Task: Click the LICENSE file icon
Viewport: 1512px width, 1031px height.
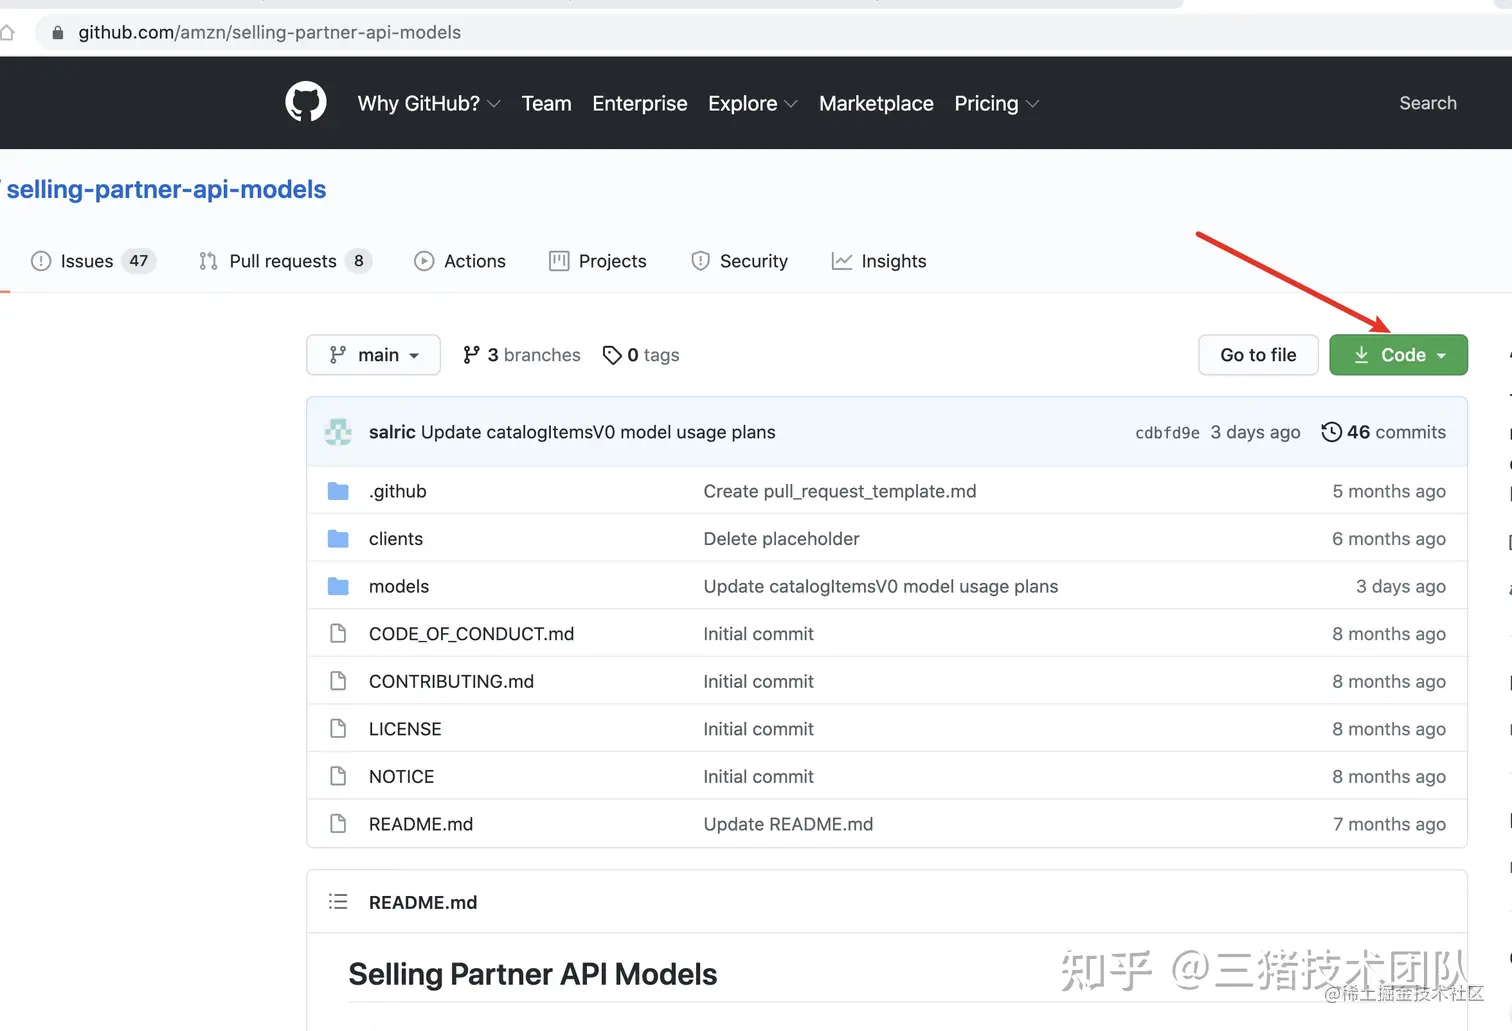Action: (339, 729)
